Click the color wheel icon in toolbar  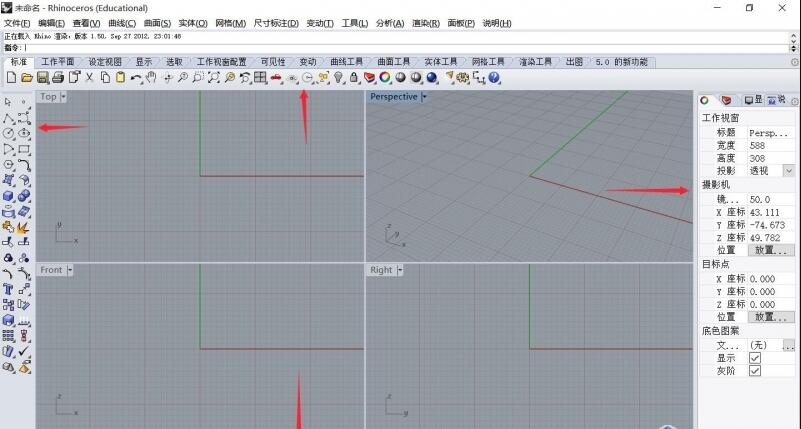384,77
